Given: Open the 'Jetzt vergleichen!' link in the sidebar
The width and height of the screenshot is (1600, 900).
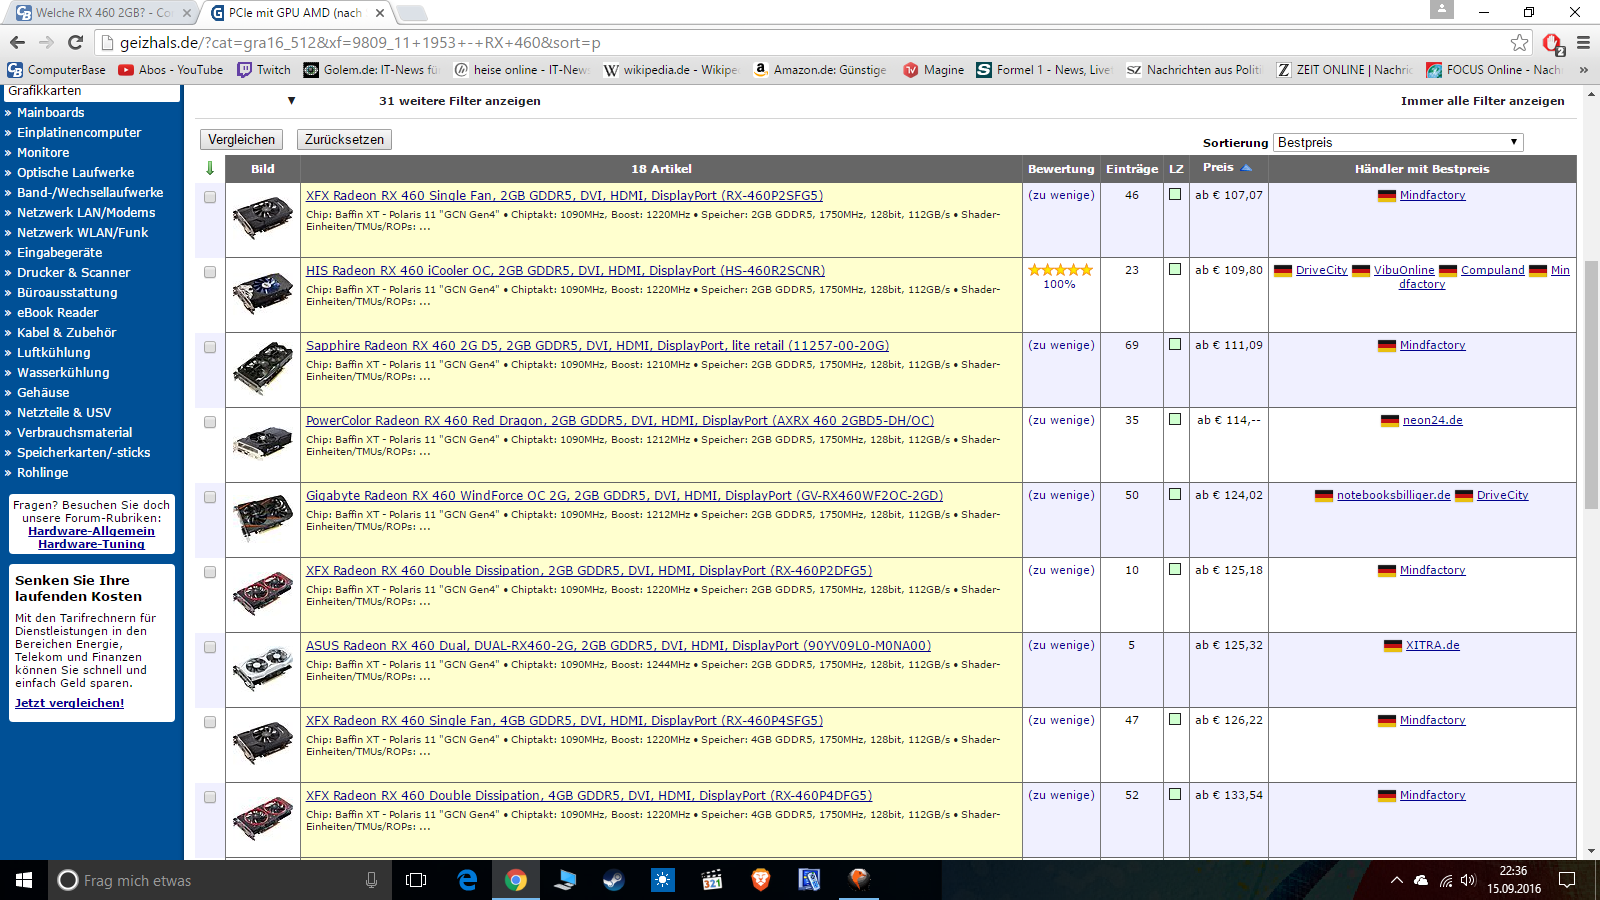Looking at the screenshot, I should point(70,703).
